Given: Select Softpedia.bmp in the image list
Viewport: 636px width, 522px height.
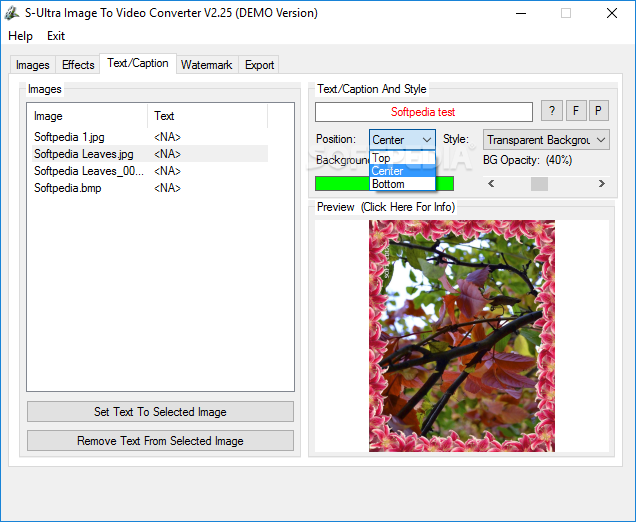Looking at the screenshot, I should (x=150, y=188).
